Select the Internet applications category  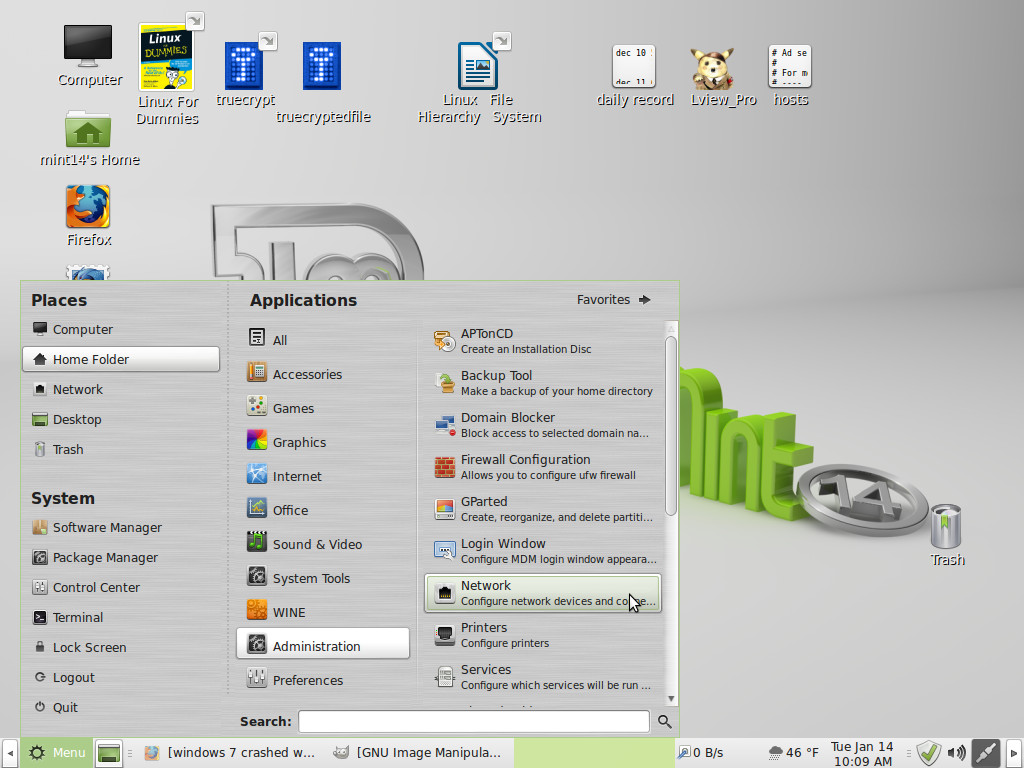tap(297, 476)
